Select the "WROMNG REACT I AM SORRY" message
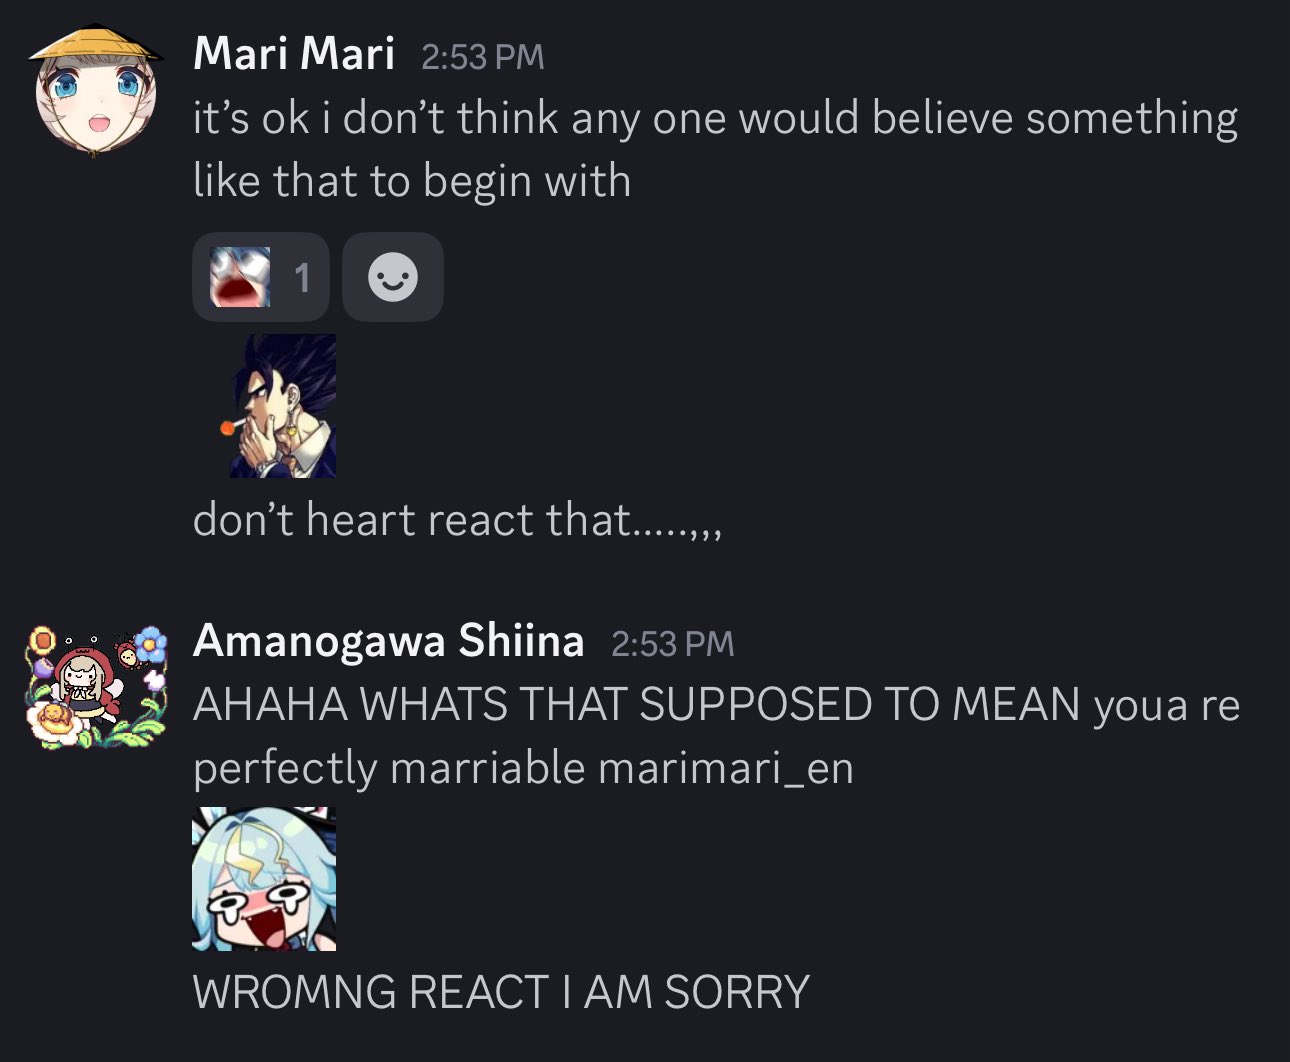Image resolution: width=1290 pixels, height=1062 pixels. pos(501,992)
